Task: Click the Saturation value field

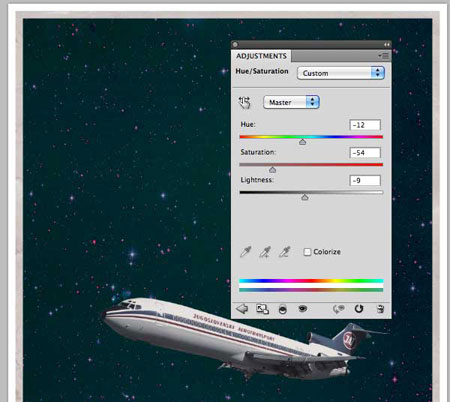Action: [365, 153]
